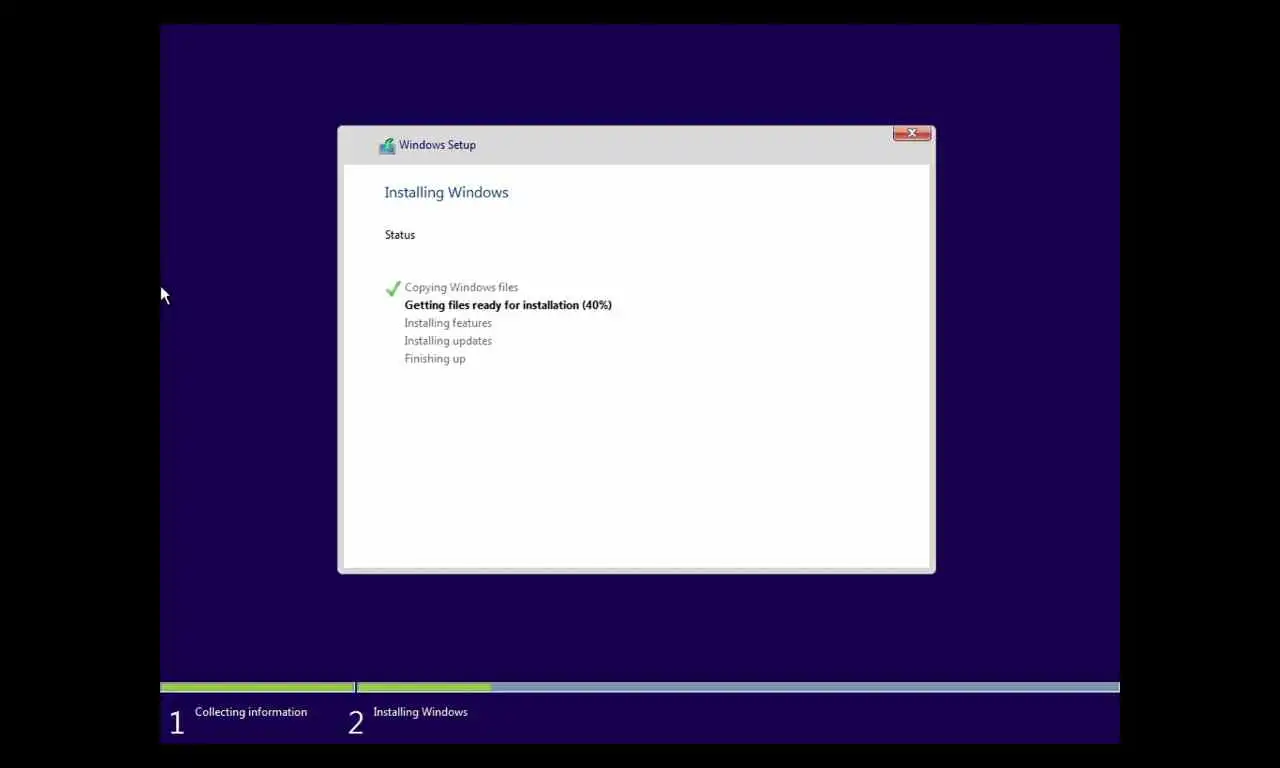This screenshot has width=1280, height=768.
Task: Click the green checkmark beside Copying Windows files
Action: click(393, 288)
